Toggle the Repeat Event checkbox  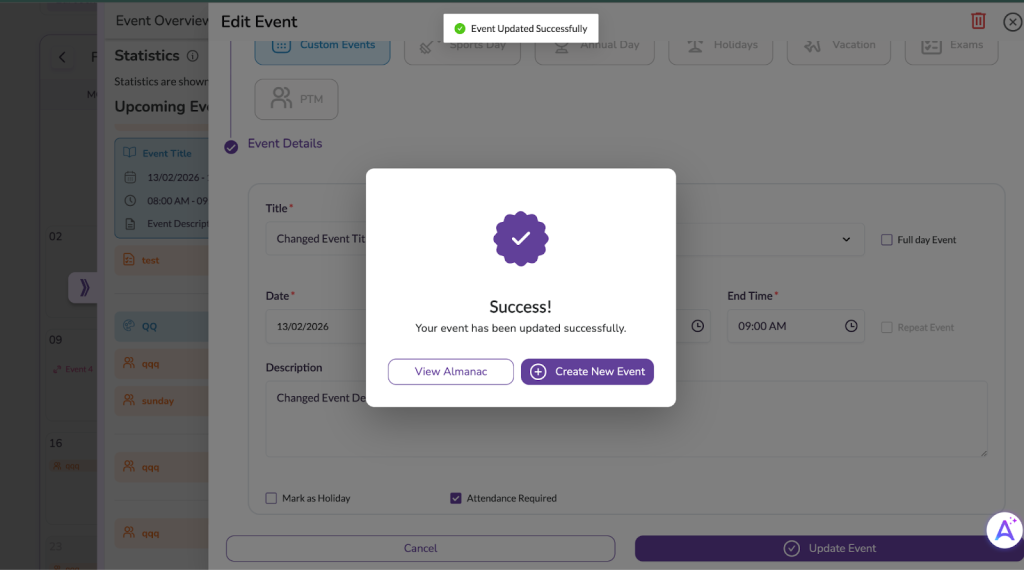coord(887,327)
